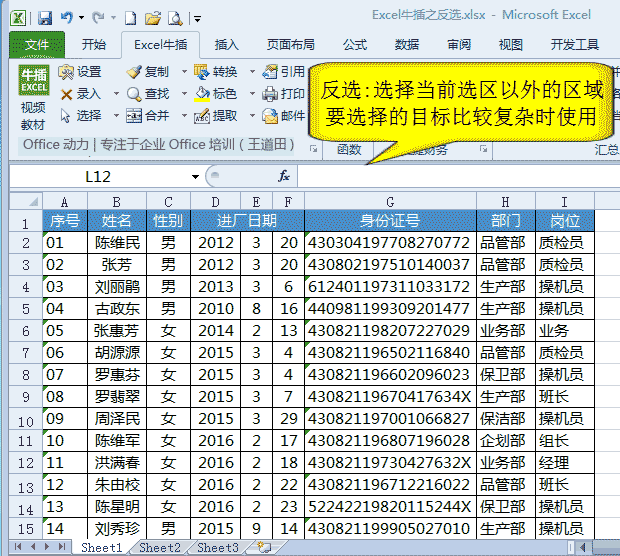The width and height of the screenshot is (620, 556).
Task: Switch to the 审阅 ribbon tab
Action: tap(459, 45)
